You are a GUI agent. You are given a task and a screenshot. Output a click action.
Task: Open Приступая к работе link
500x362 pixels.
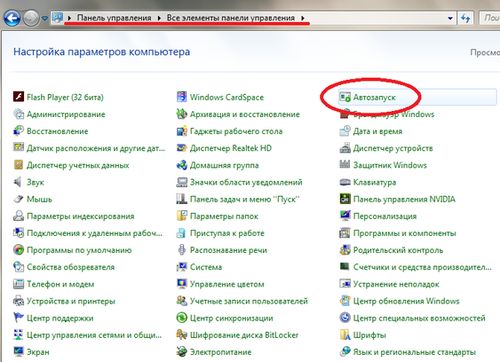pos(227,233)
